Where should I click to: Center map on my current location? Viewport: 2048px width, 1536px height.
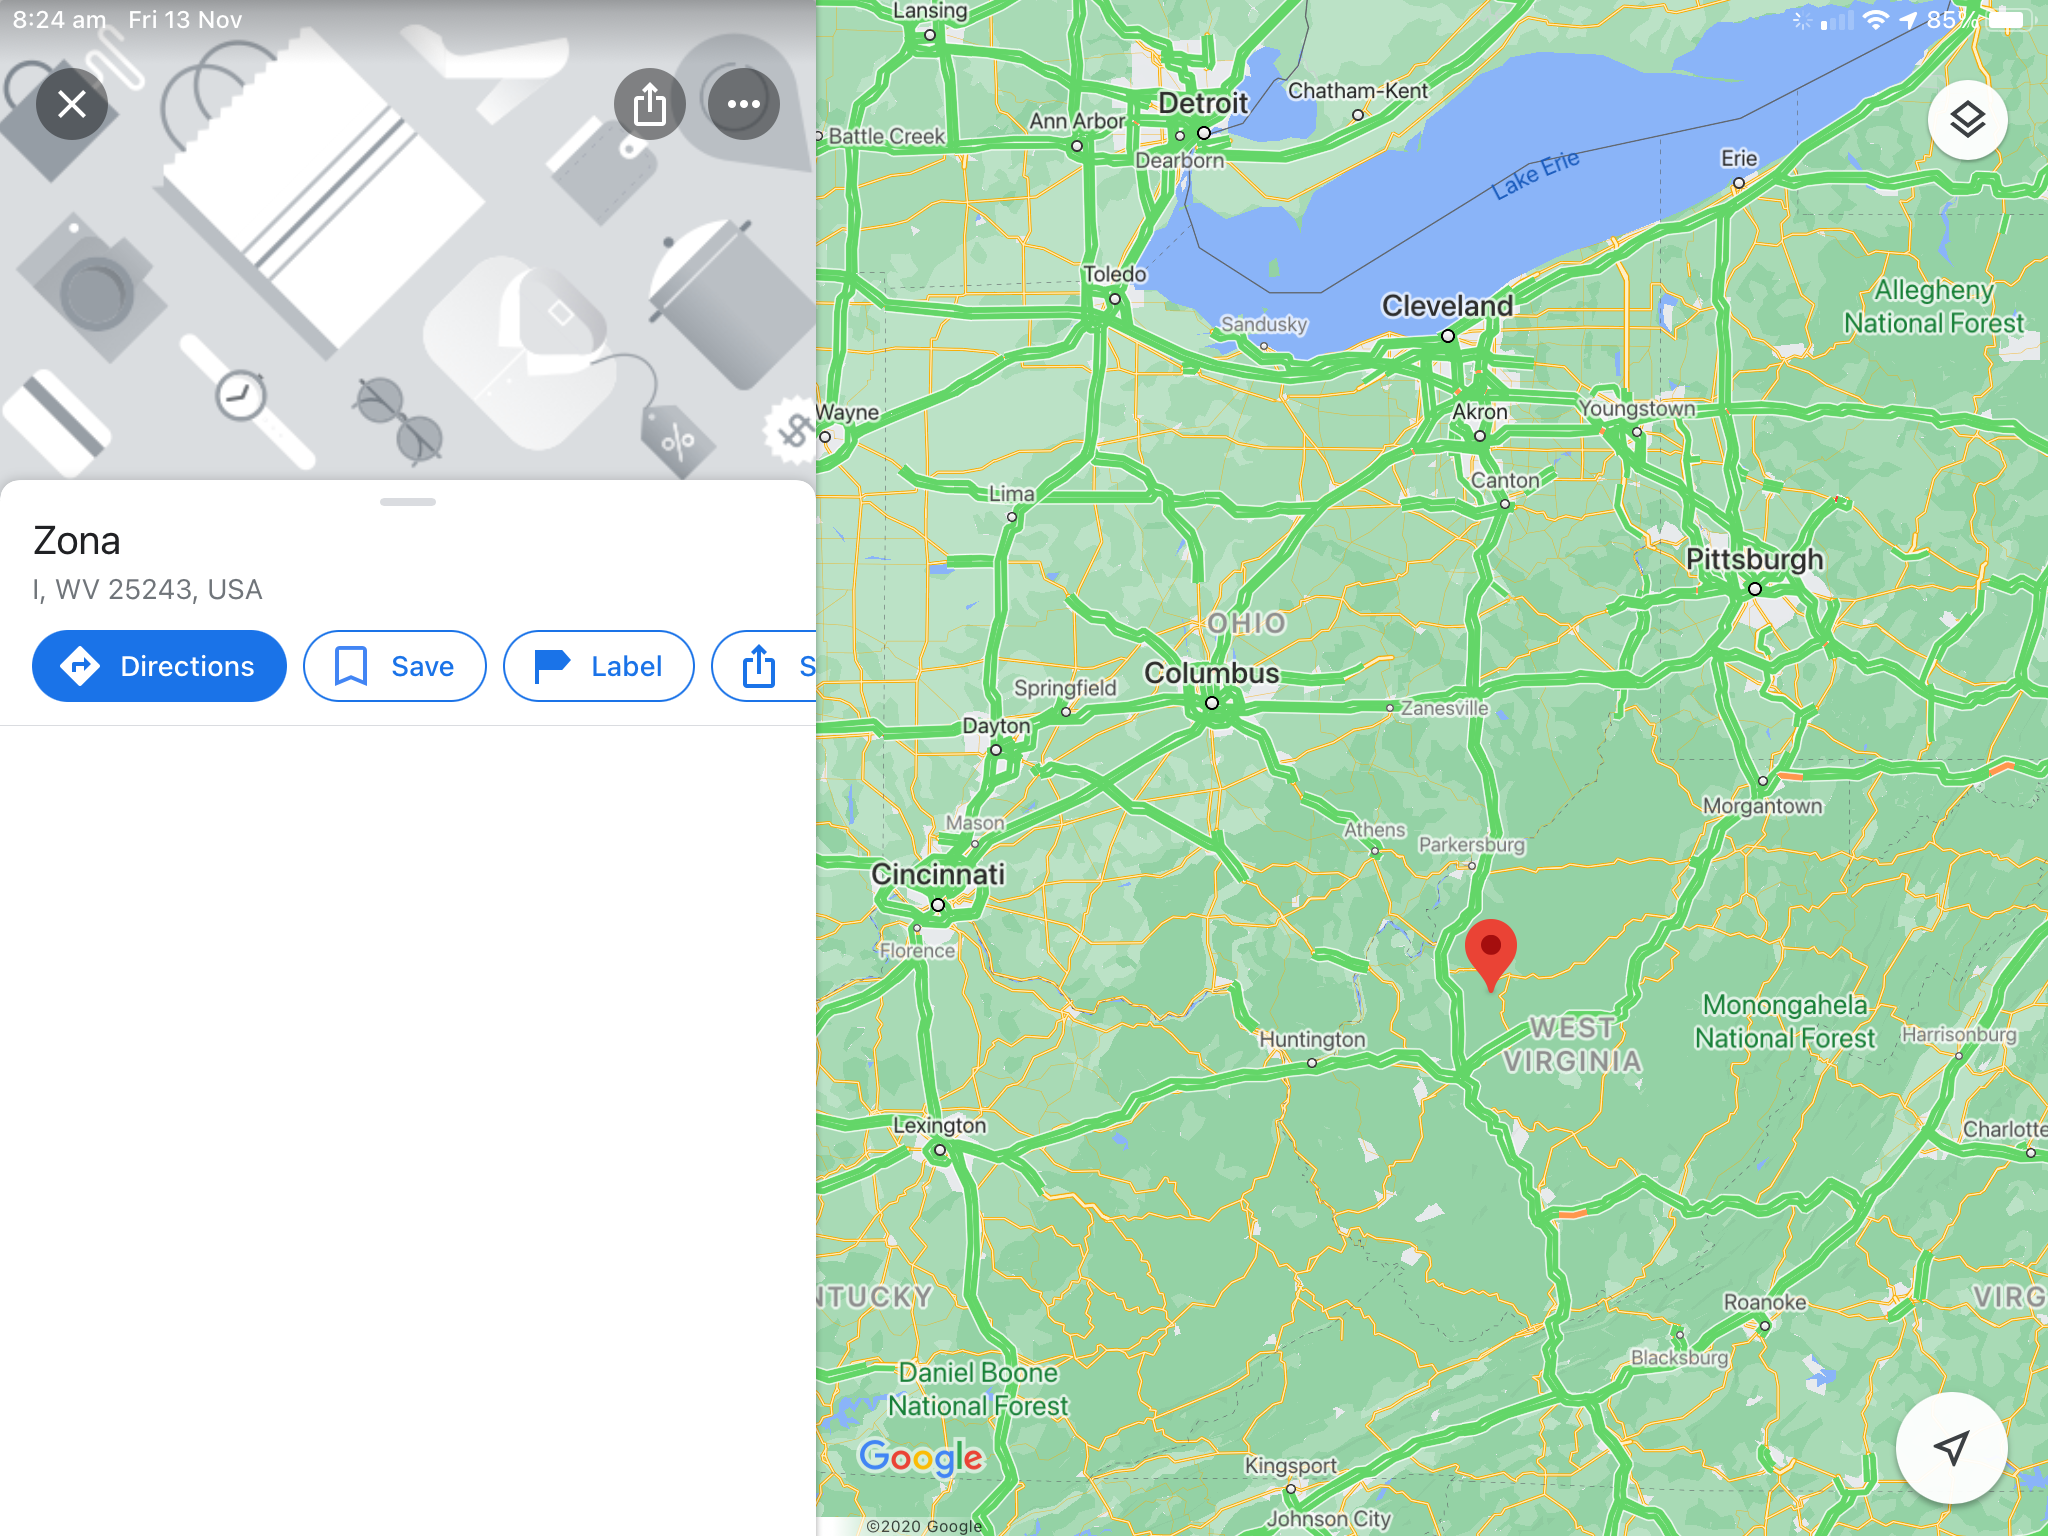tap(1951, 1447)
